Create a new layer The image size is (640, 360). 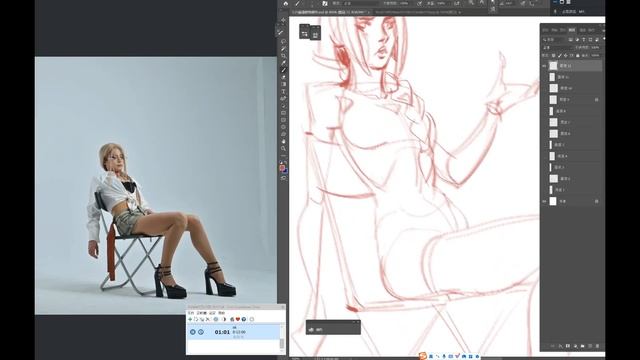(590, 346)
